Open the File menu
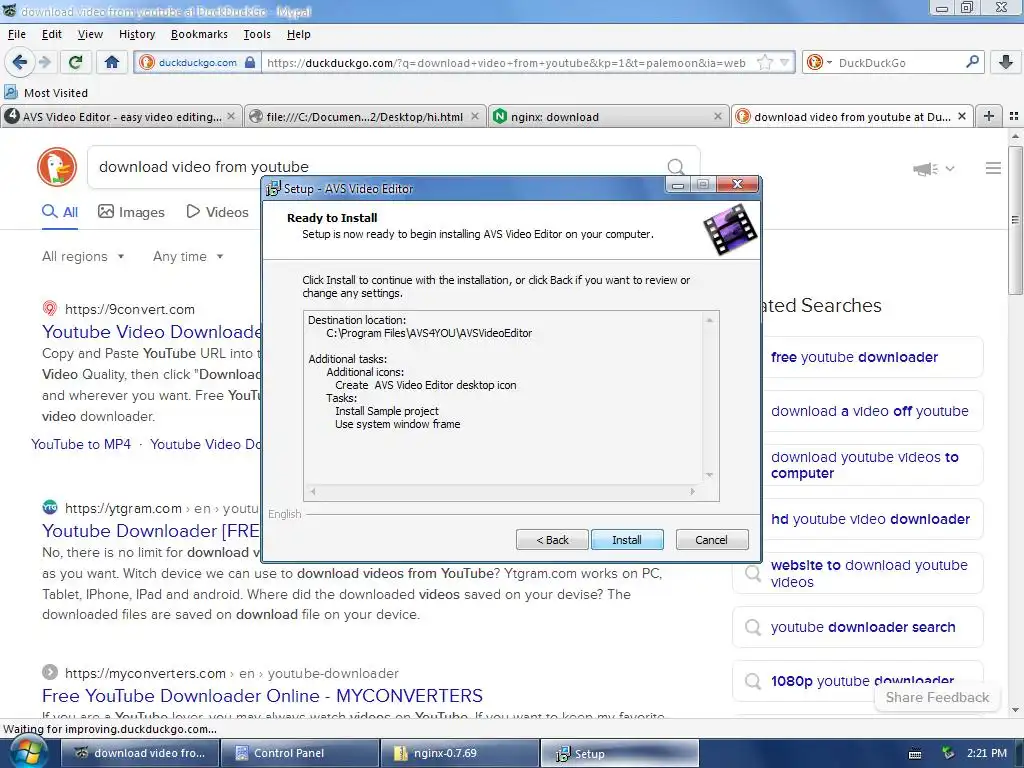The image size is (1024, 768). tap(16, 34)
